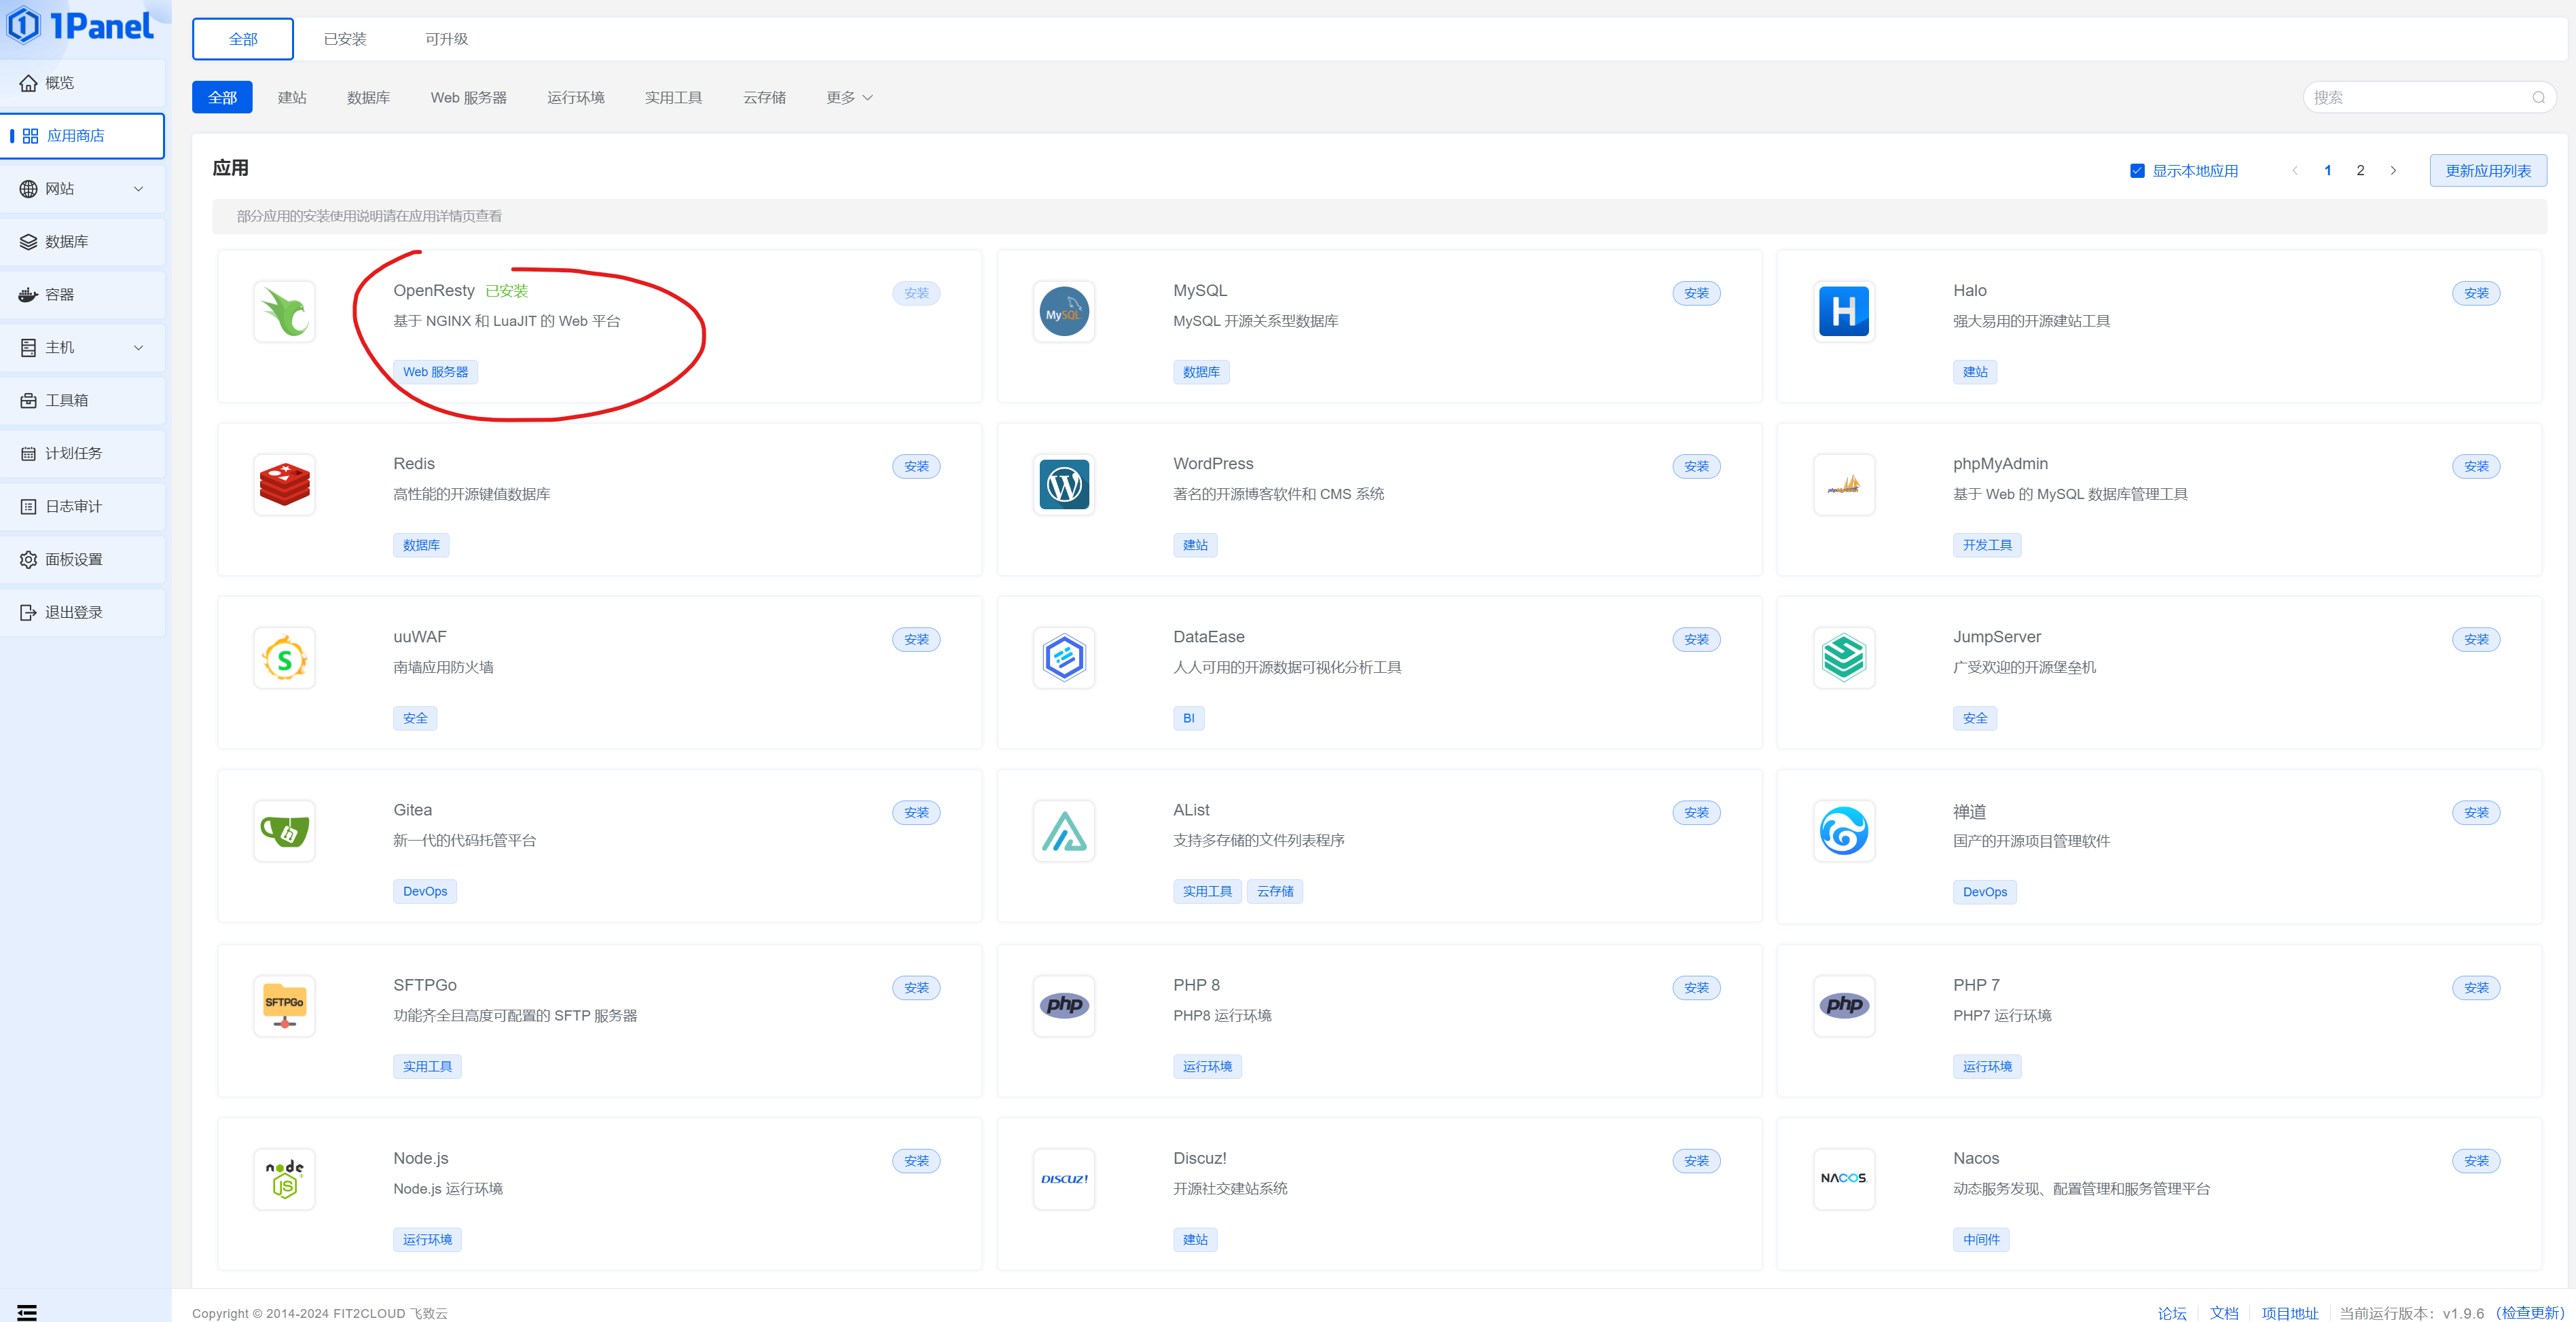Select the top 全部 tab
This screenshot has width=2576, height=1322.
click(x=243, y=39)
